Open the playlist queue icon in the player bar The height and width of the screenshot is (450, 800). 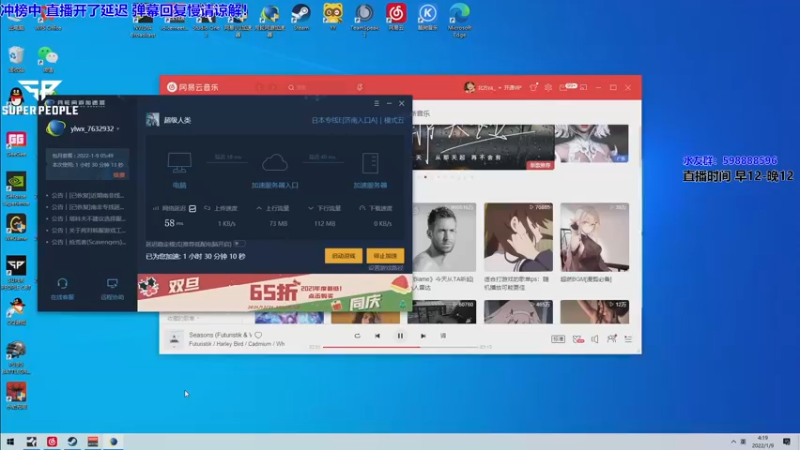[628, 339]
